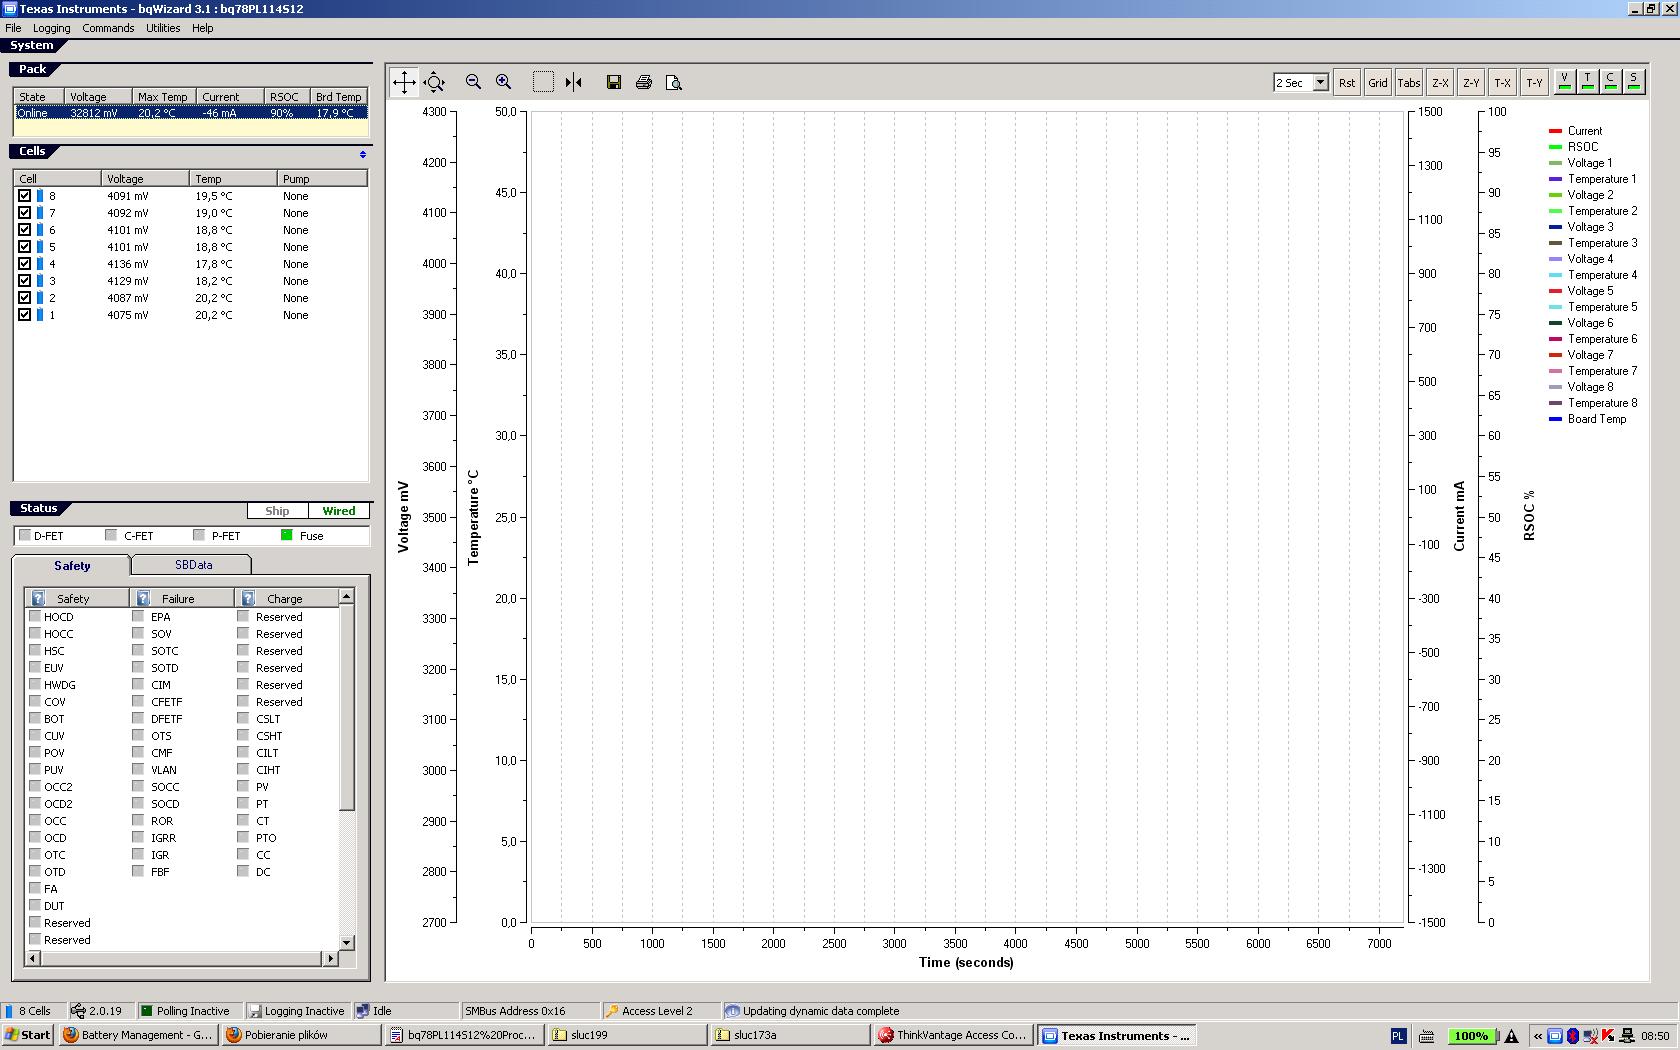Screen dimensions: 1680x1050
Task: Uncheck the Cell 3 checkbox
Action: coord(25,281)
